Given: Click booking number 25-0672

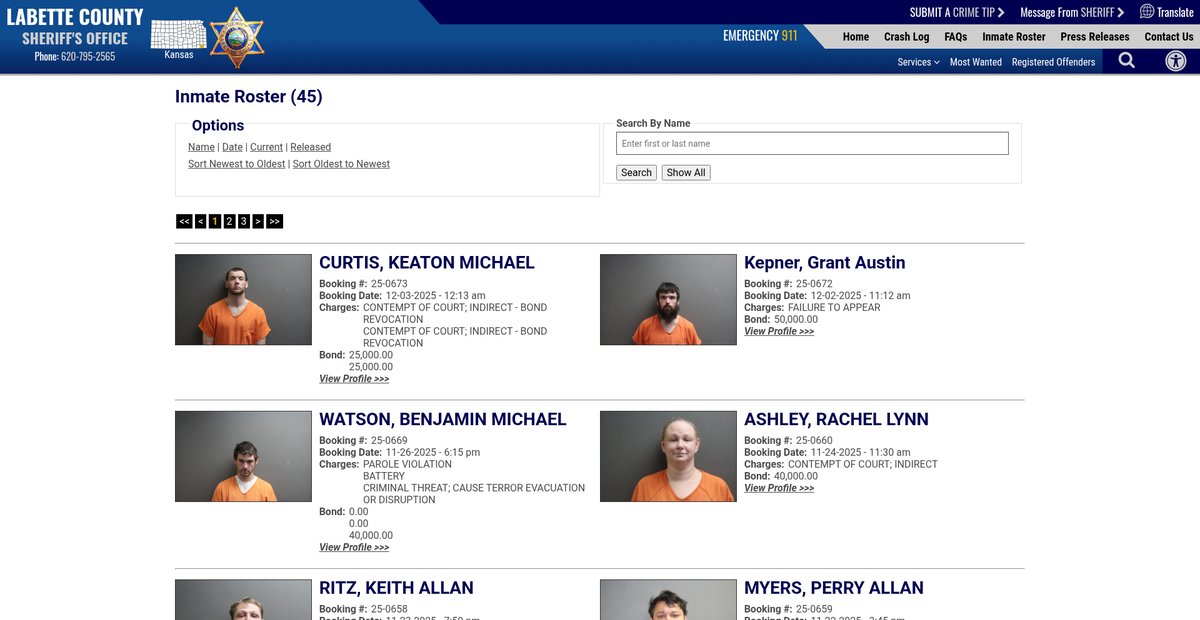Looking at the screenshot, I should pyautogui.click(x=814, y=284).
